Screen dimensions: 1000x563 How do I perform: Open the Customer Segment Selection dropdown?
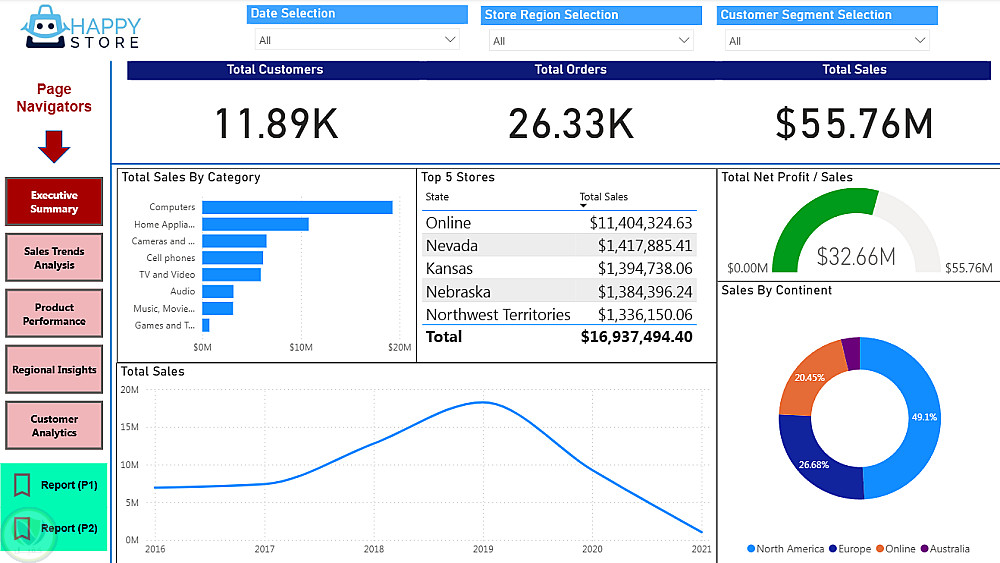[827, 40]
